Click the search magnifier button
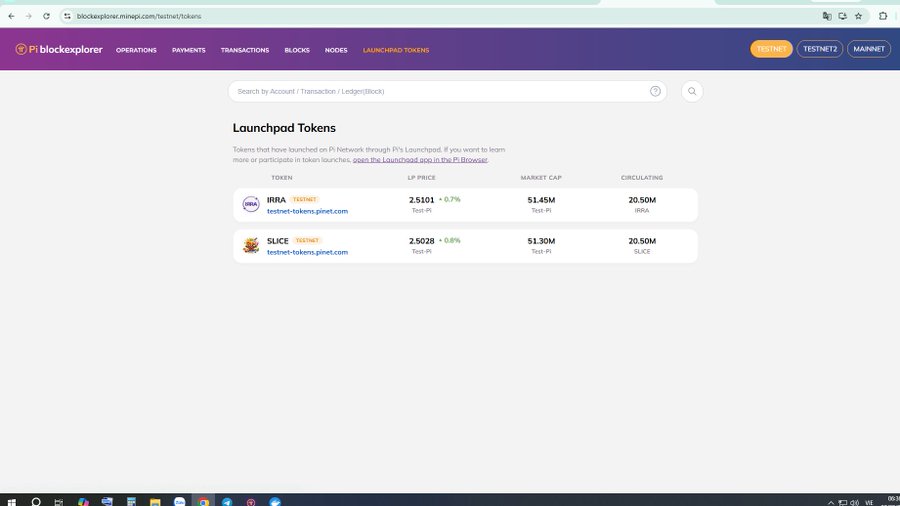The height and width of the screenshot is (506, 900). point(692,91)
